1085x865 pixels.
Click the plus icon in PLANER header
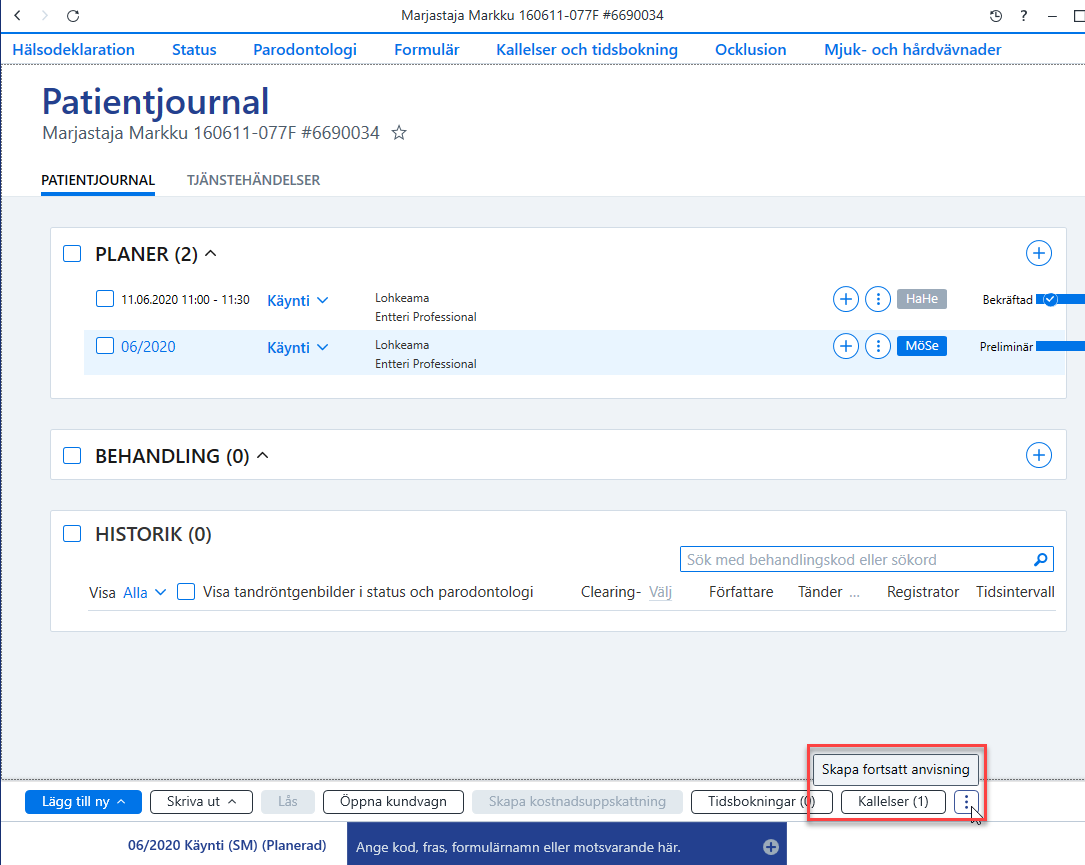tap(1038, 253)
